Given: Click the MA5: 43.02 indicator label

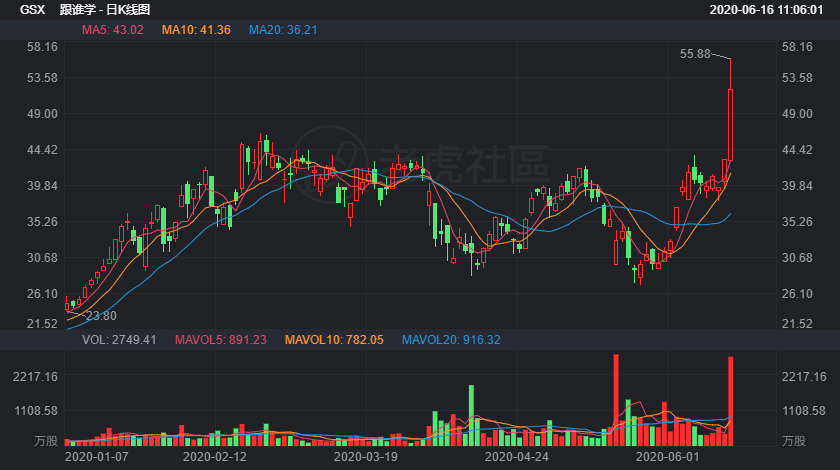Looking at the screenshot, I should [112, 30].
